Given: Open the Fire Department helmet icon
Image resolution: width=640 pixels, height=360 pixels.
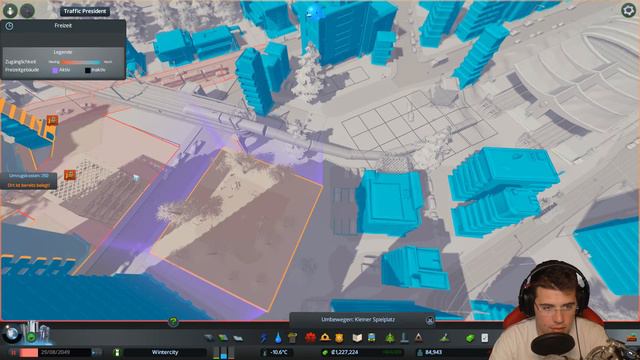Looking at the screenshot, I should pos(325,338).
